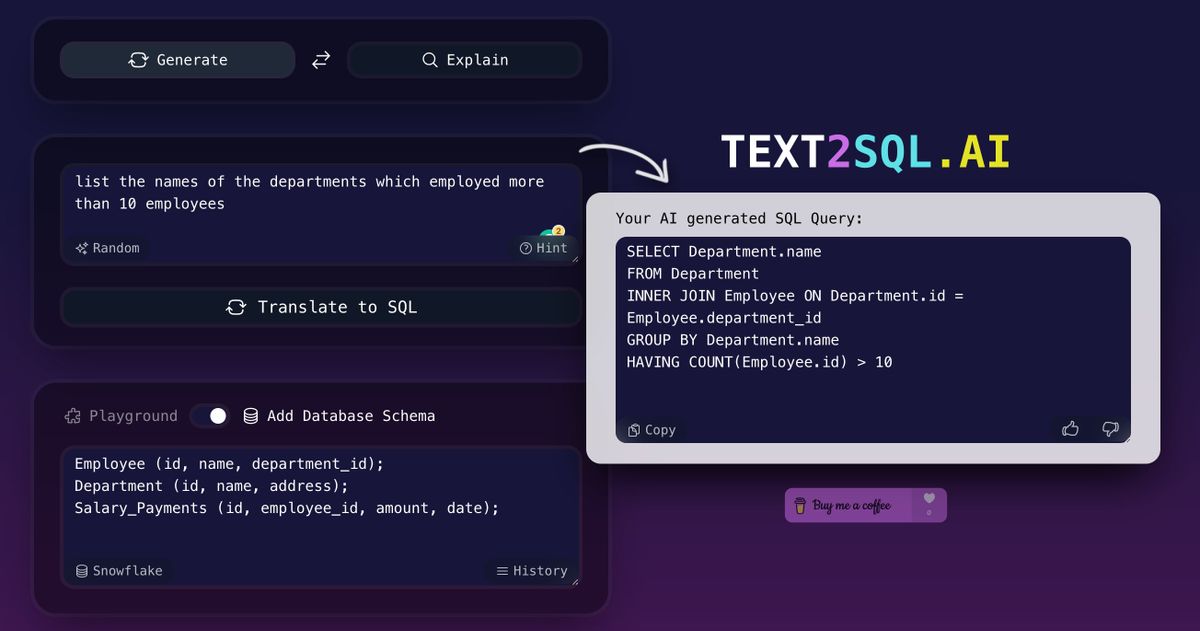This screenshot has width=1200, height=631.
Task: Click the swap arrows between Generate and Explain
Action: coord(320,60)
